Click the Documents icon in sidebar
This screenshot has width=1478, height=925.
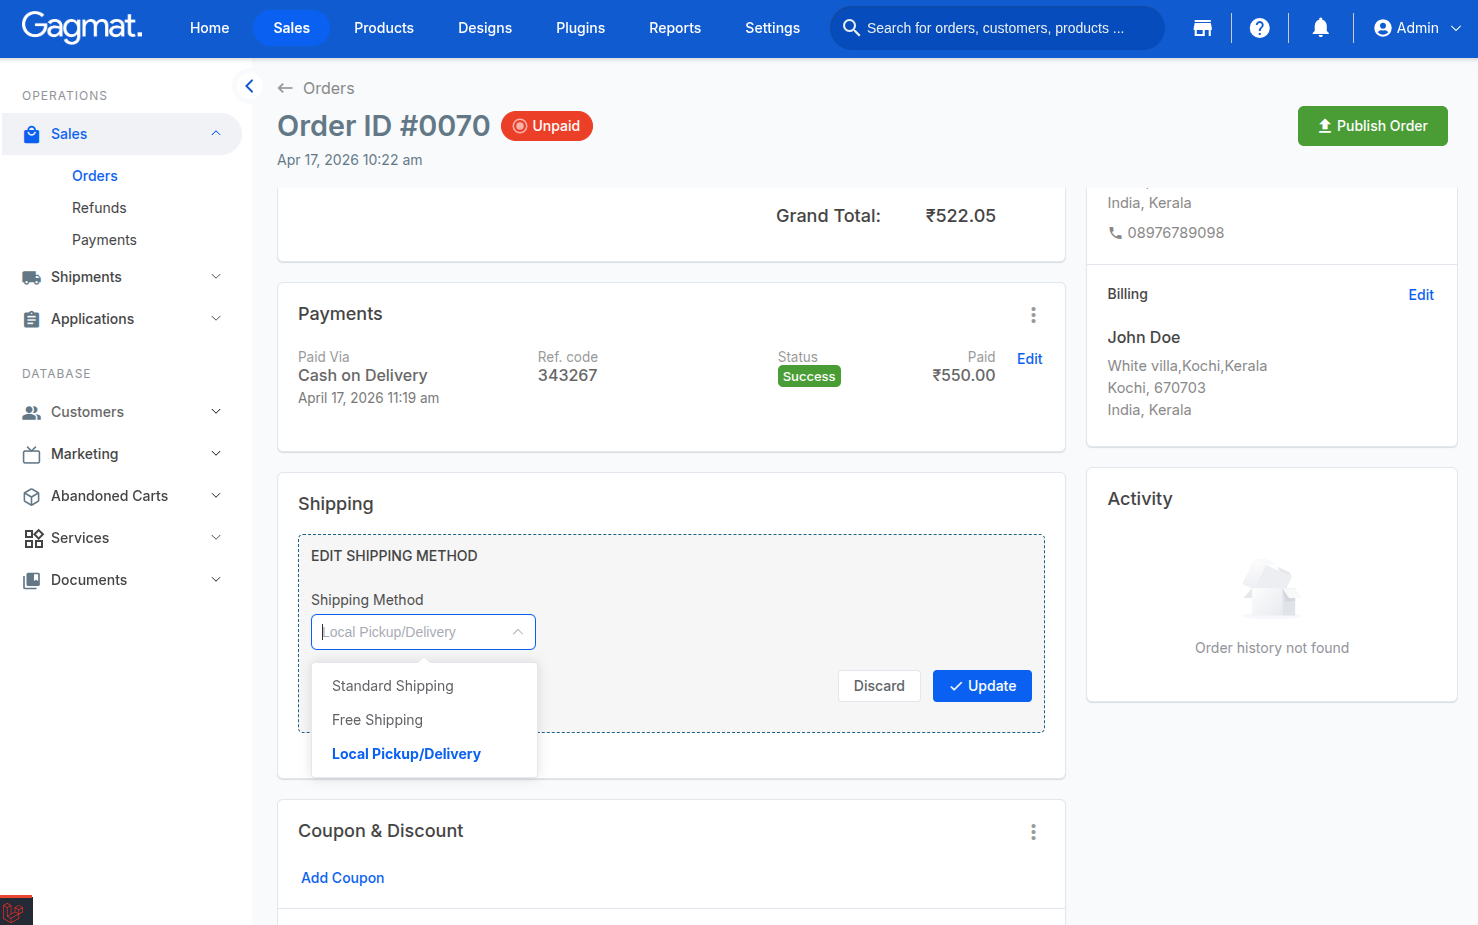[31, 580]
